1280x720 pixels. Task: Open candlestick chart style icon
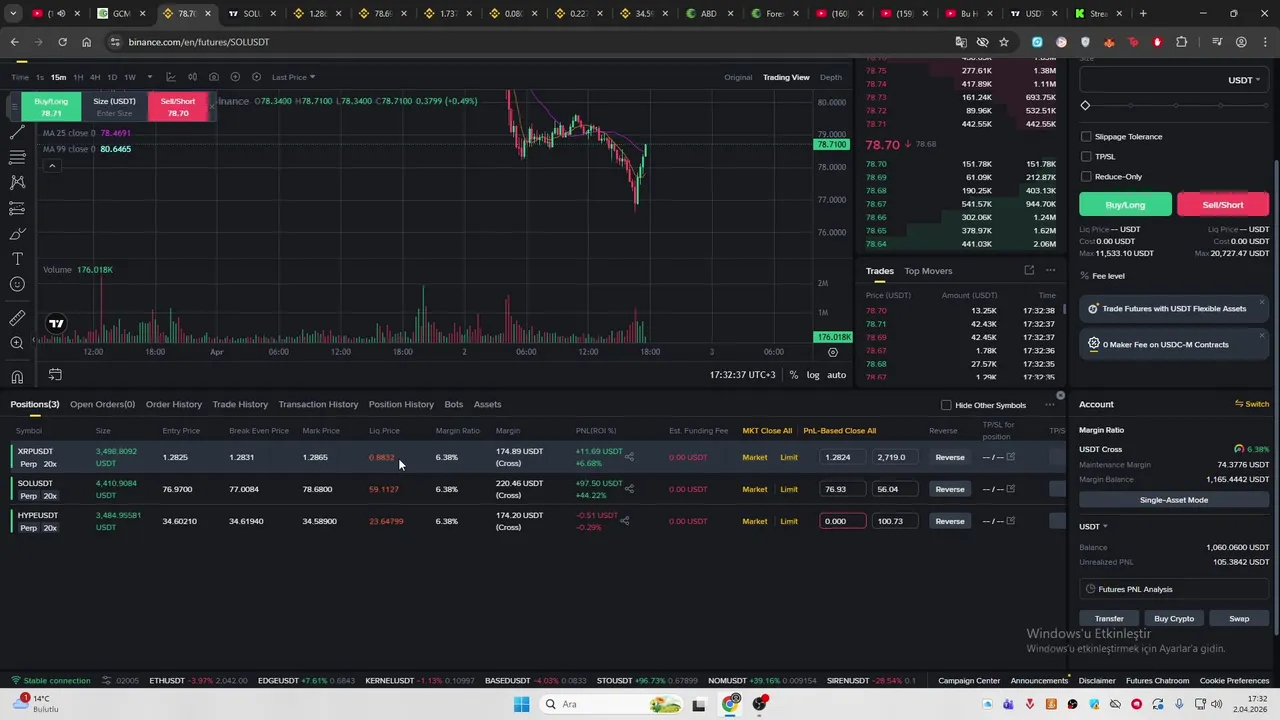click(192, 77)
